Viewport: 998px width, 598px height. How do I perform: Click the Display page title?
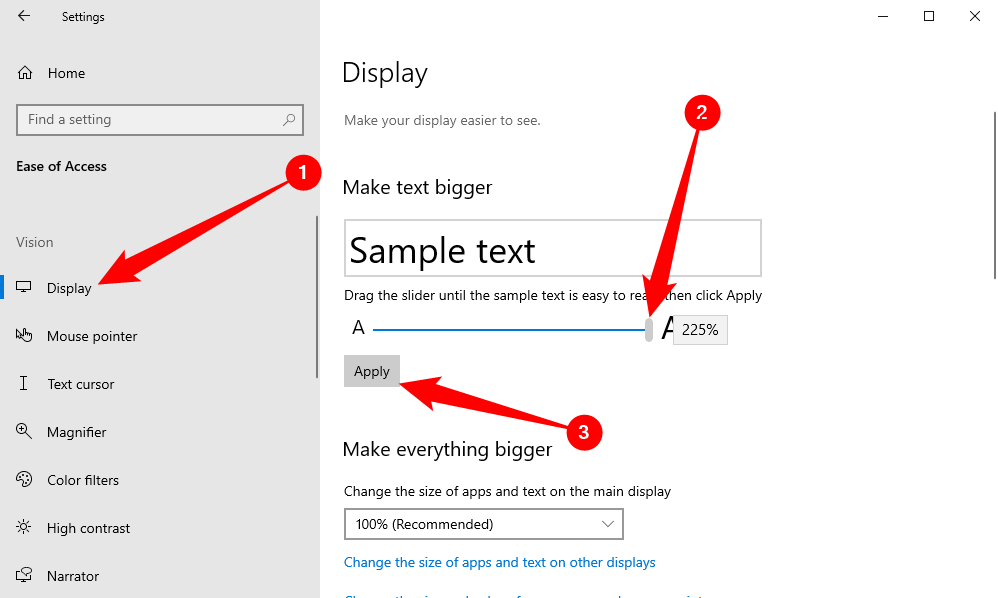click(x=385, y=73)
